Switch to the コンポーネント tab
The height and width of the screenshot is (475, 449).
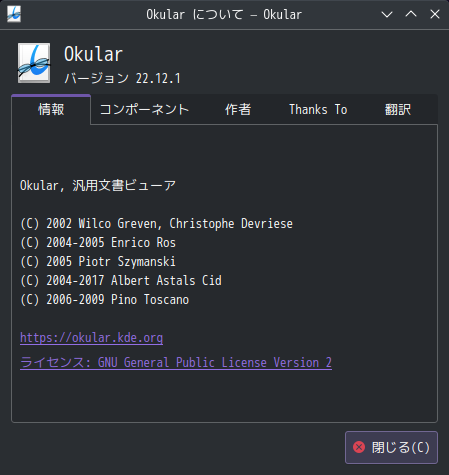[x=144, y=110]
